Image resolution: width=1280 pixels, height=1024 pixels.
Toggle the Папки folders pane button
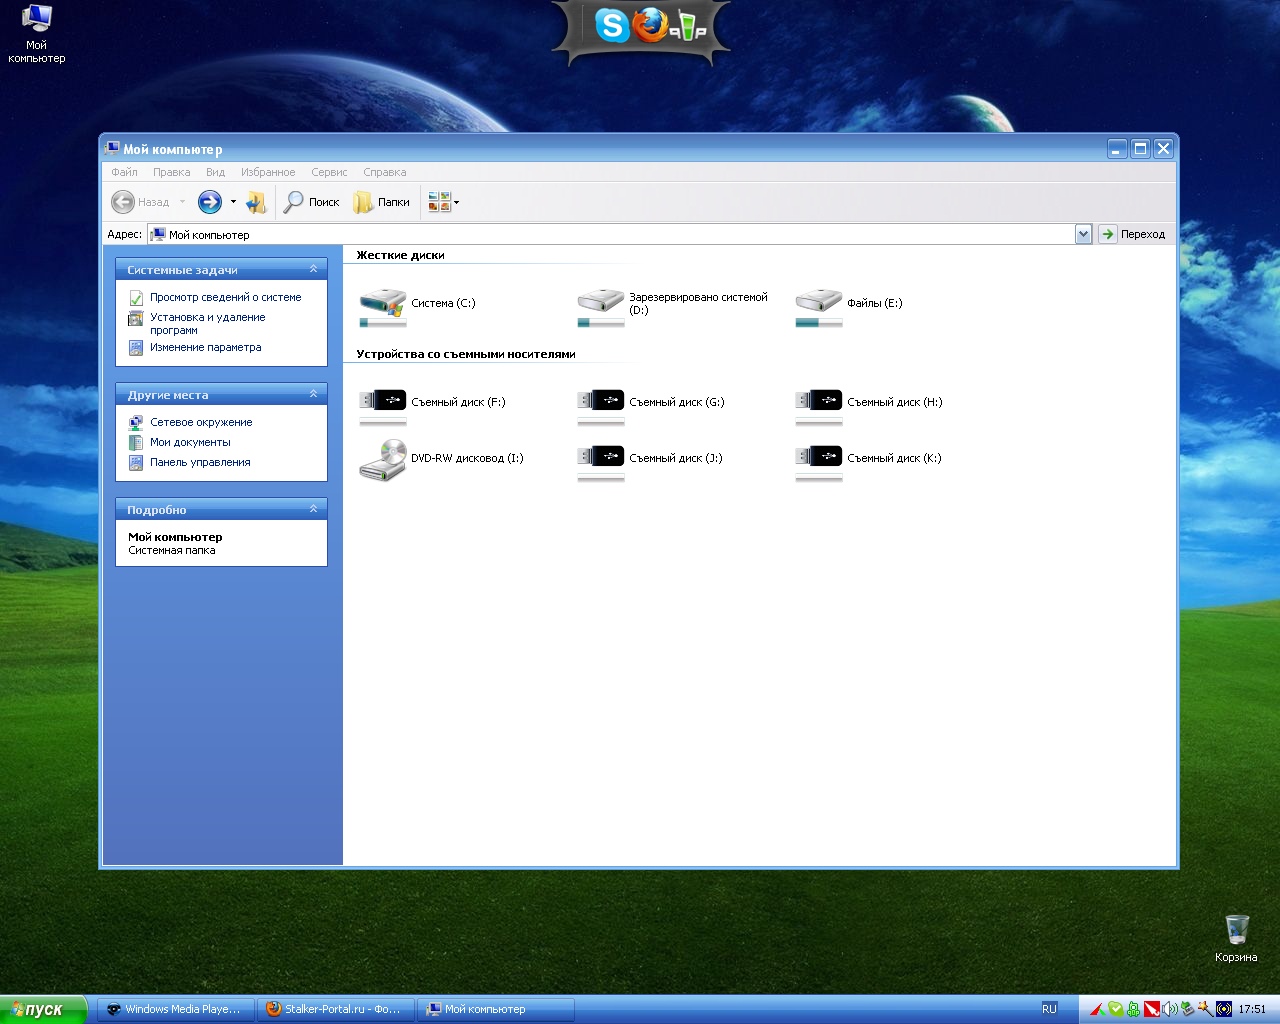point(382,202)
